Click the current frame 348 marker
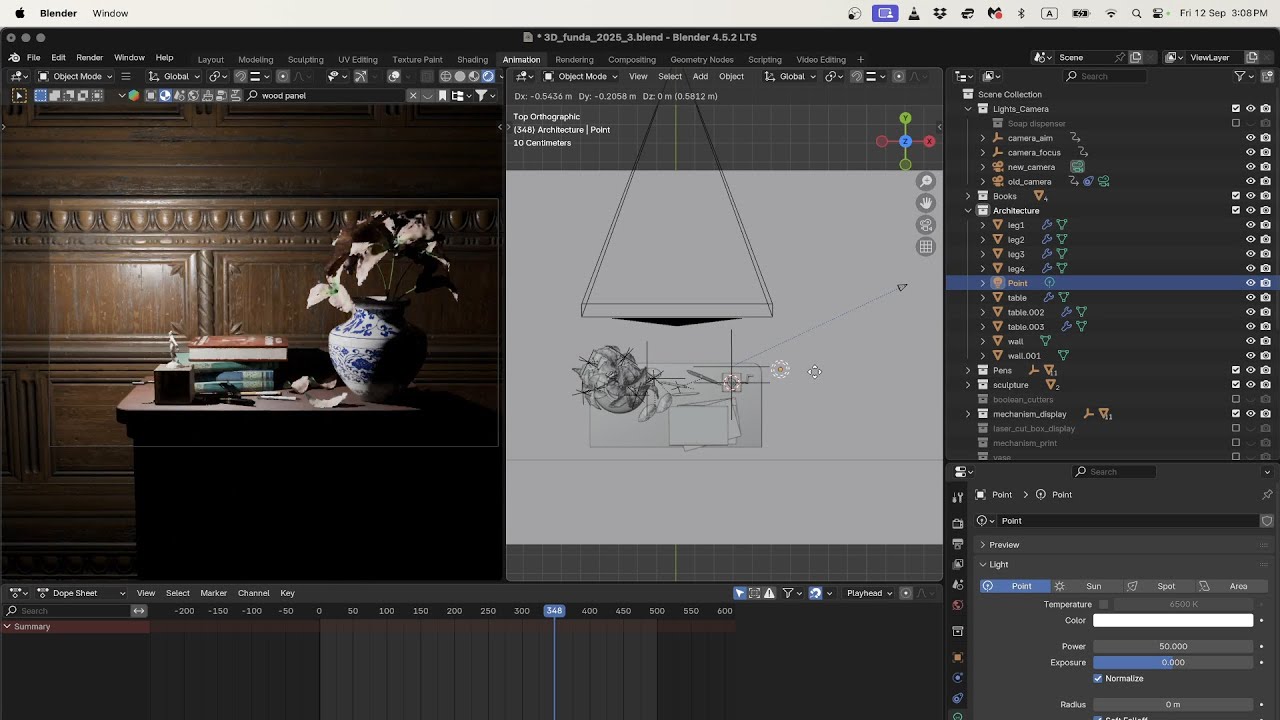Image resolution: width=1280 pixels, height=720 pixels. pyautogui.click(x=554, y=611)
